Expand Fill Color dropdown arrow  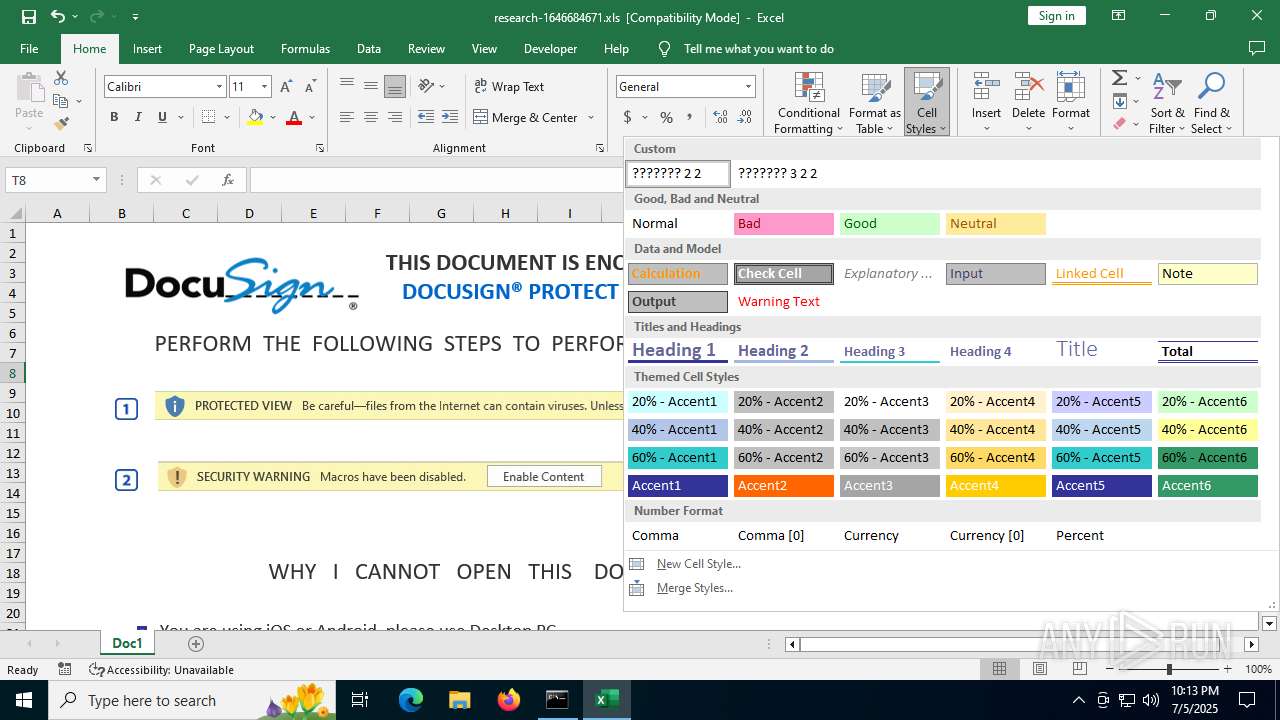(272, 118)
